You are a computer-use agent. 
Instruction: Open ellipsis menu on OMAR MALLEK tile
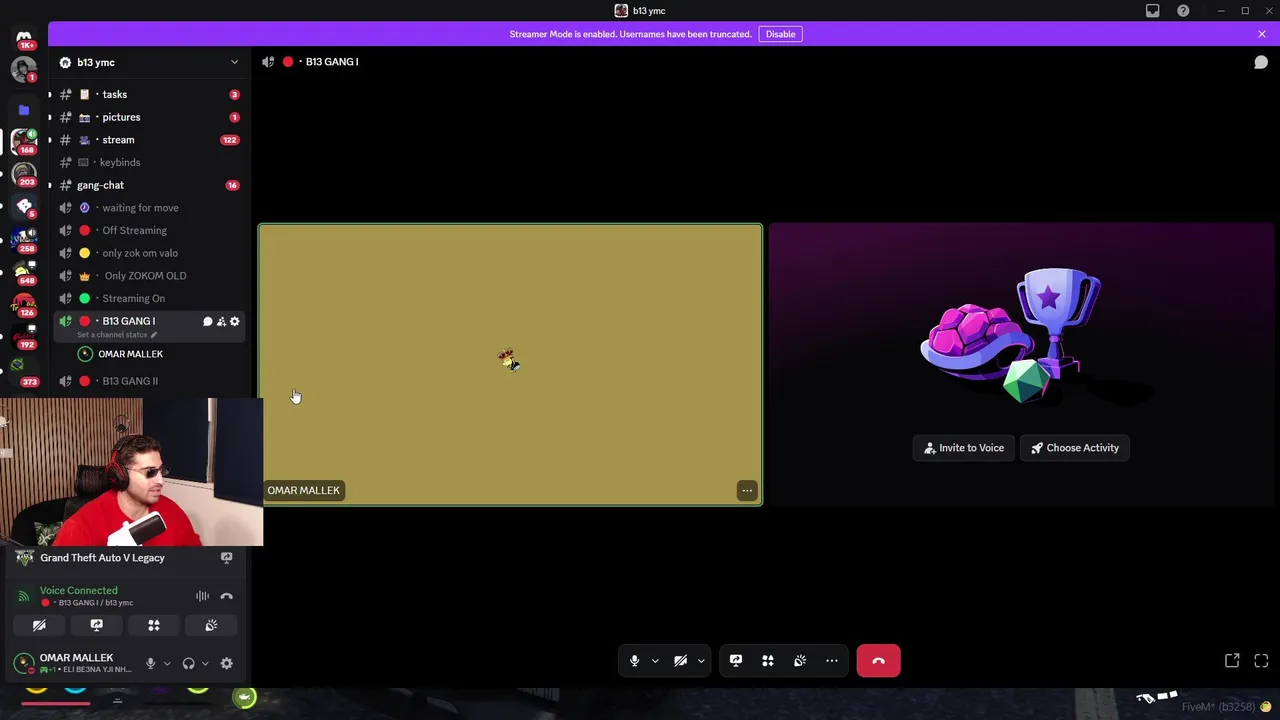(747, 490)
